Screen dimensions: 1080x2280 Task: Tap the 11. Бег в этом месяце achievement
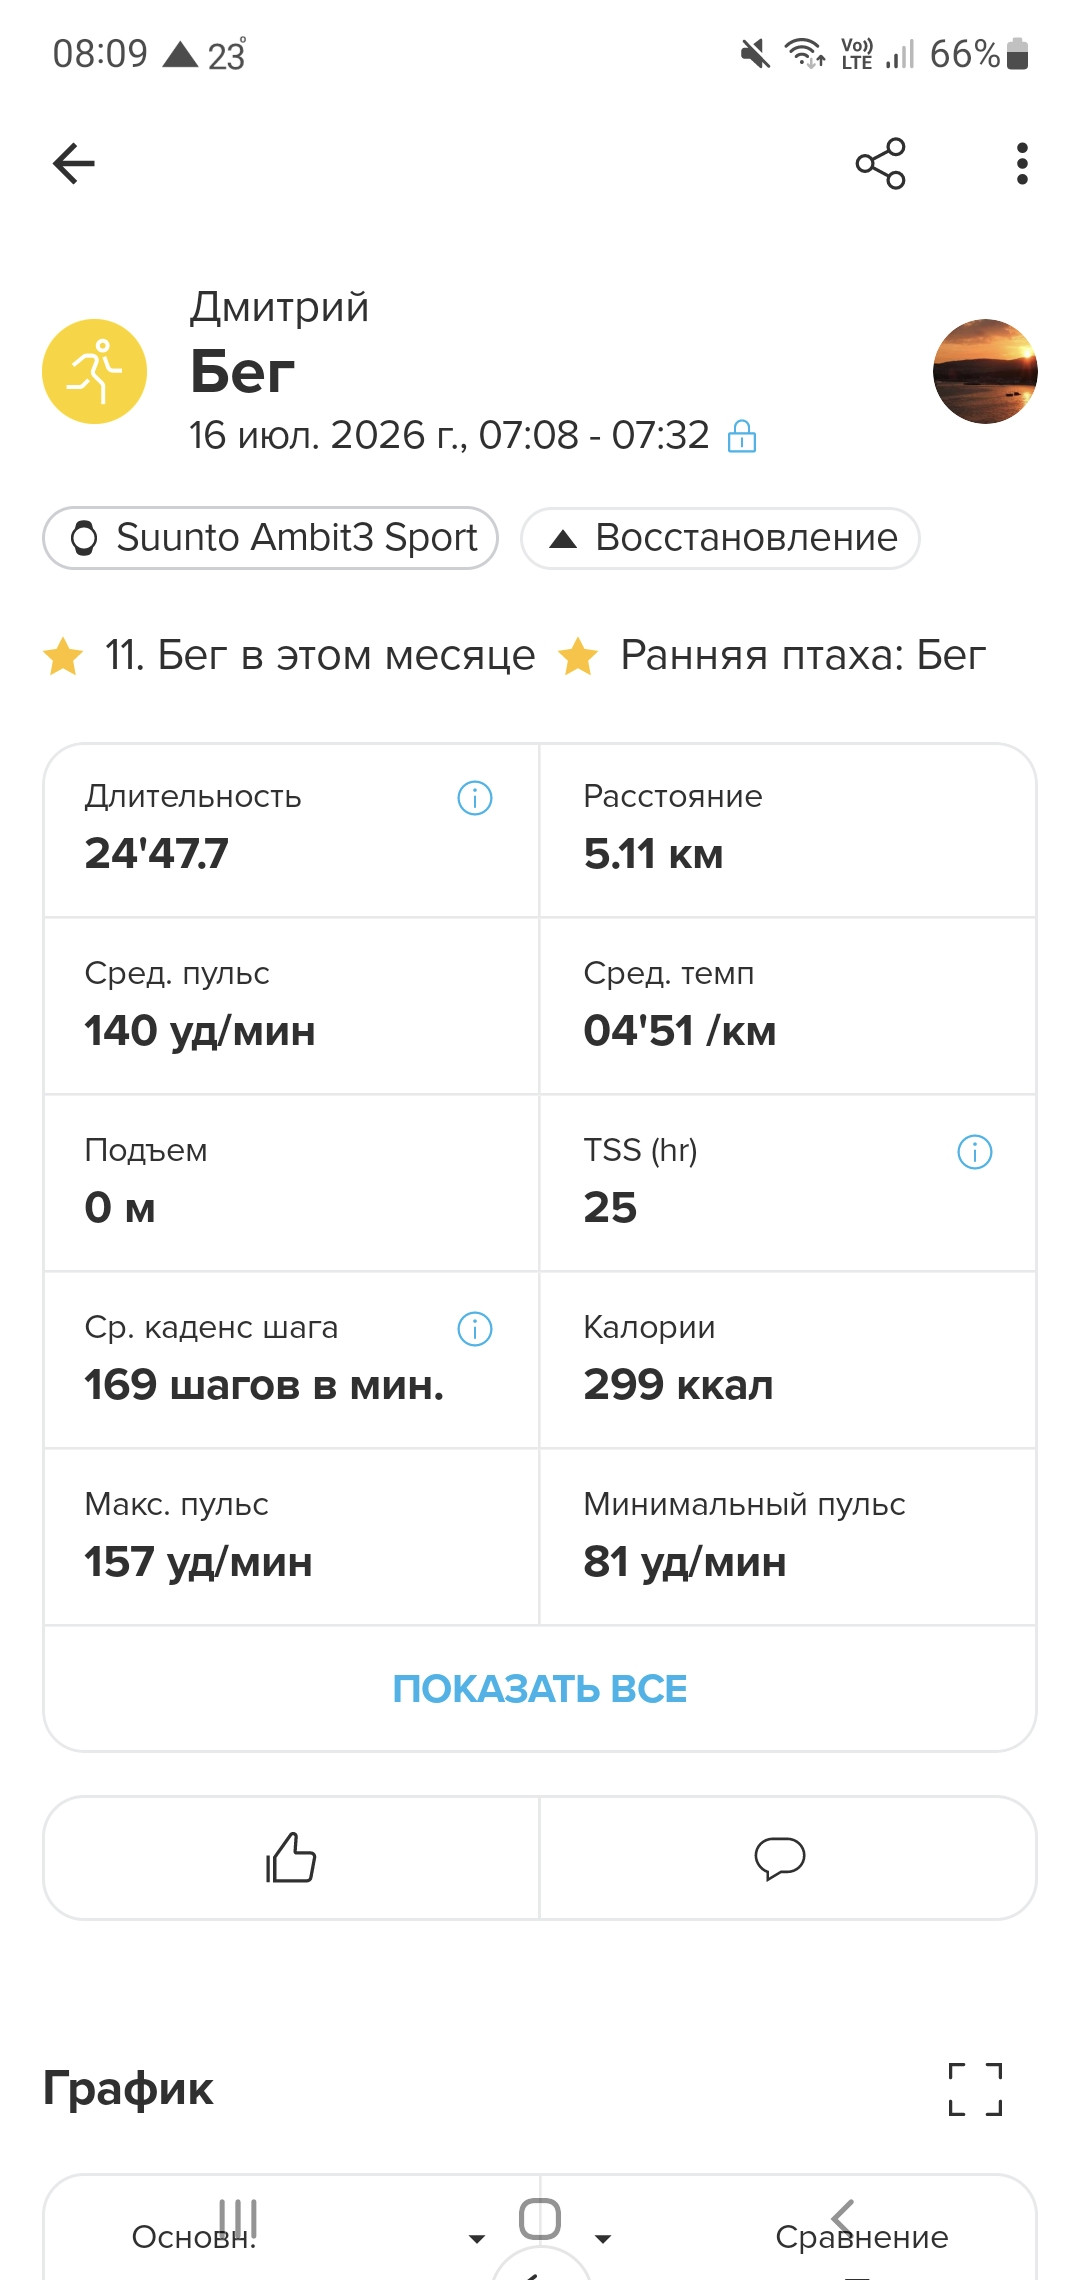coord(290,656)
